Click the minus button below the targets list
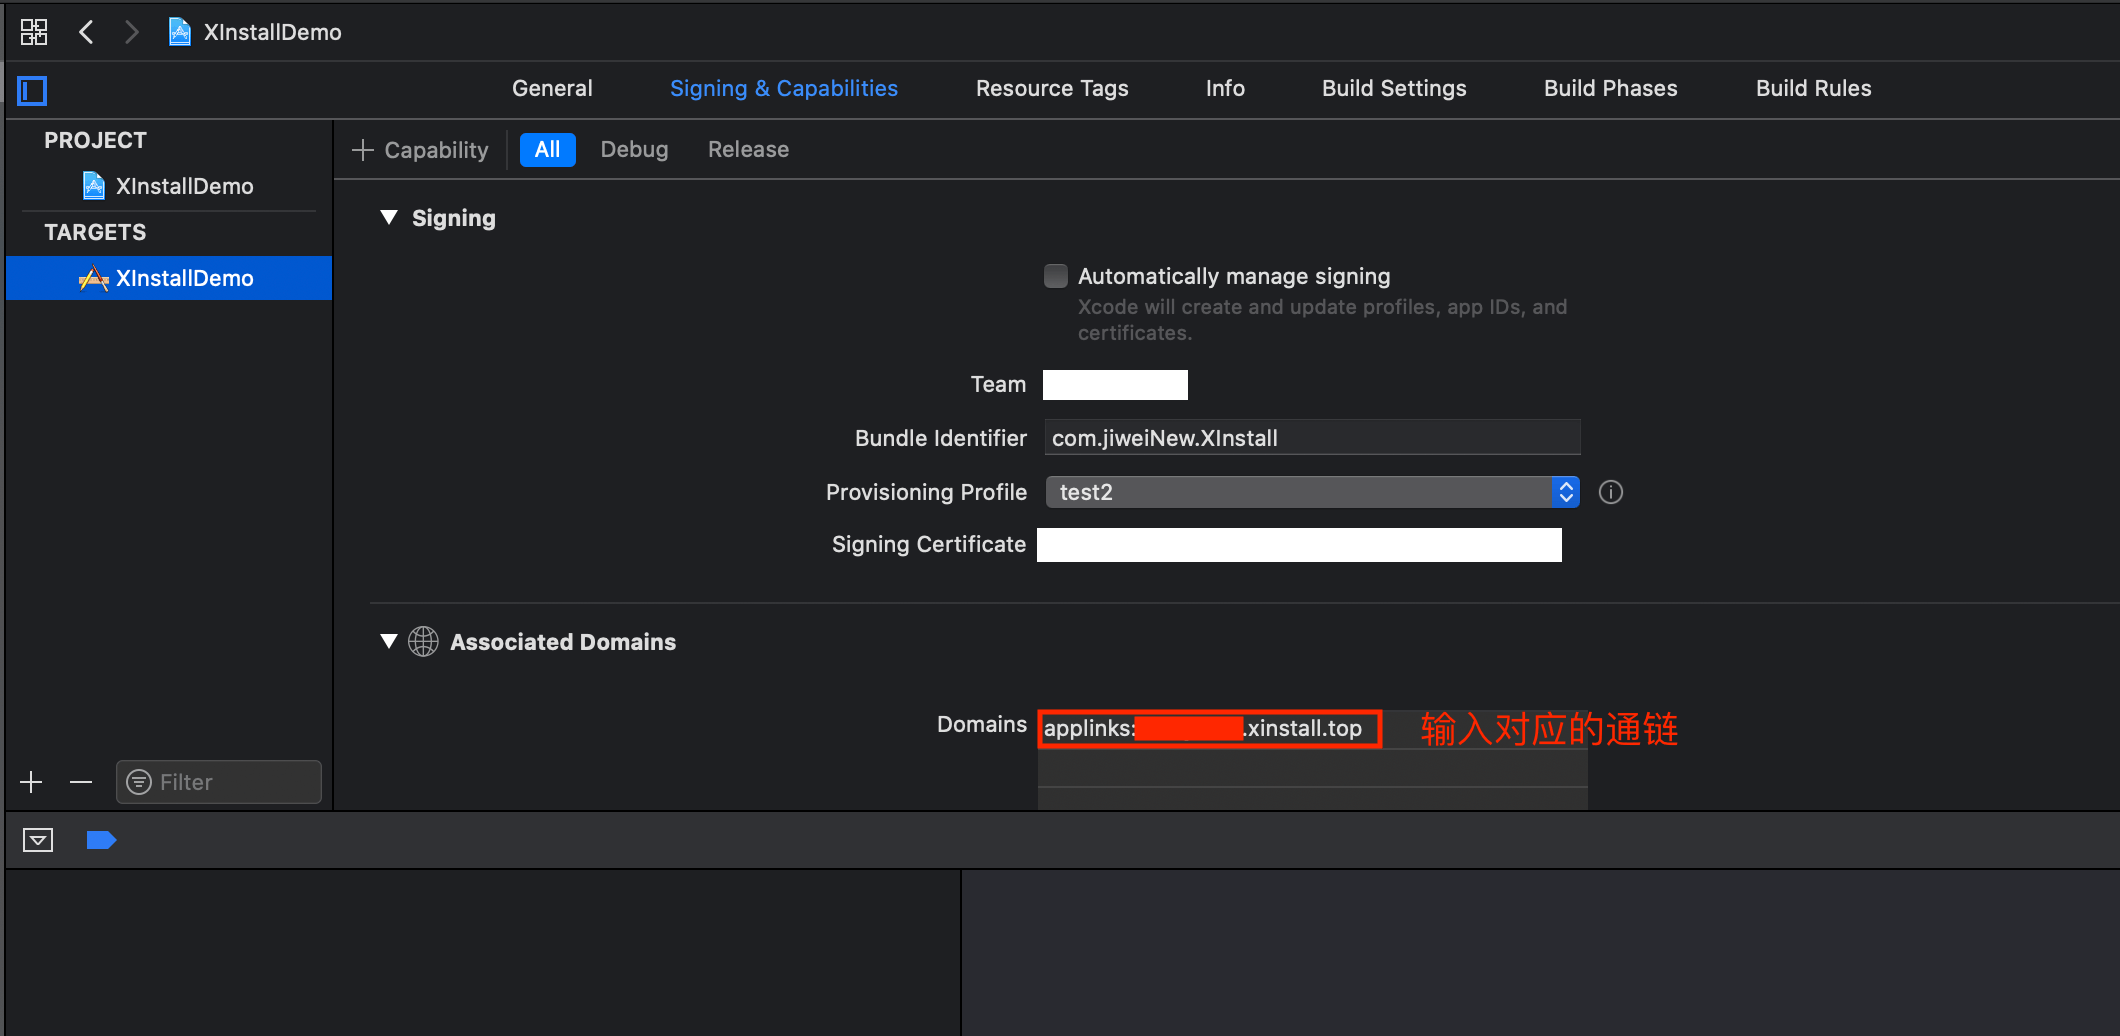The image size is (2120, 1036). (x=82, y=781)
